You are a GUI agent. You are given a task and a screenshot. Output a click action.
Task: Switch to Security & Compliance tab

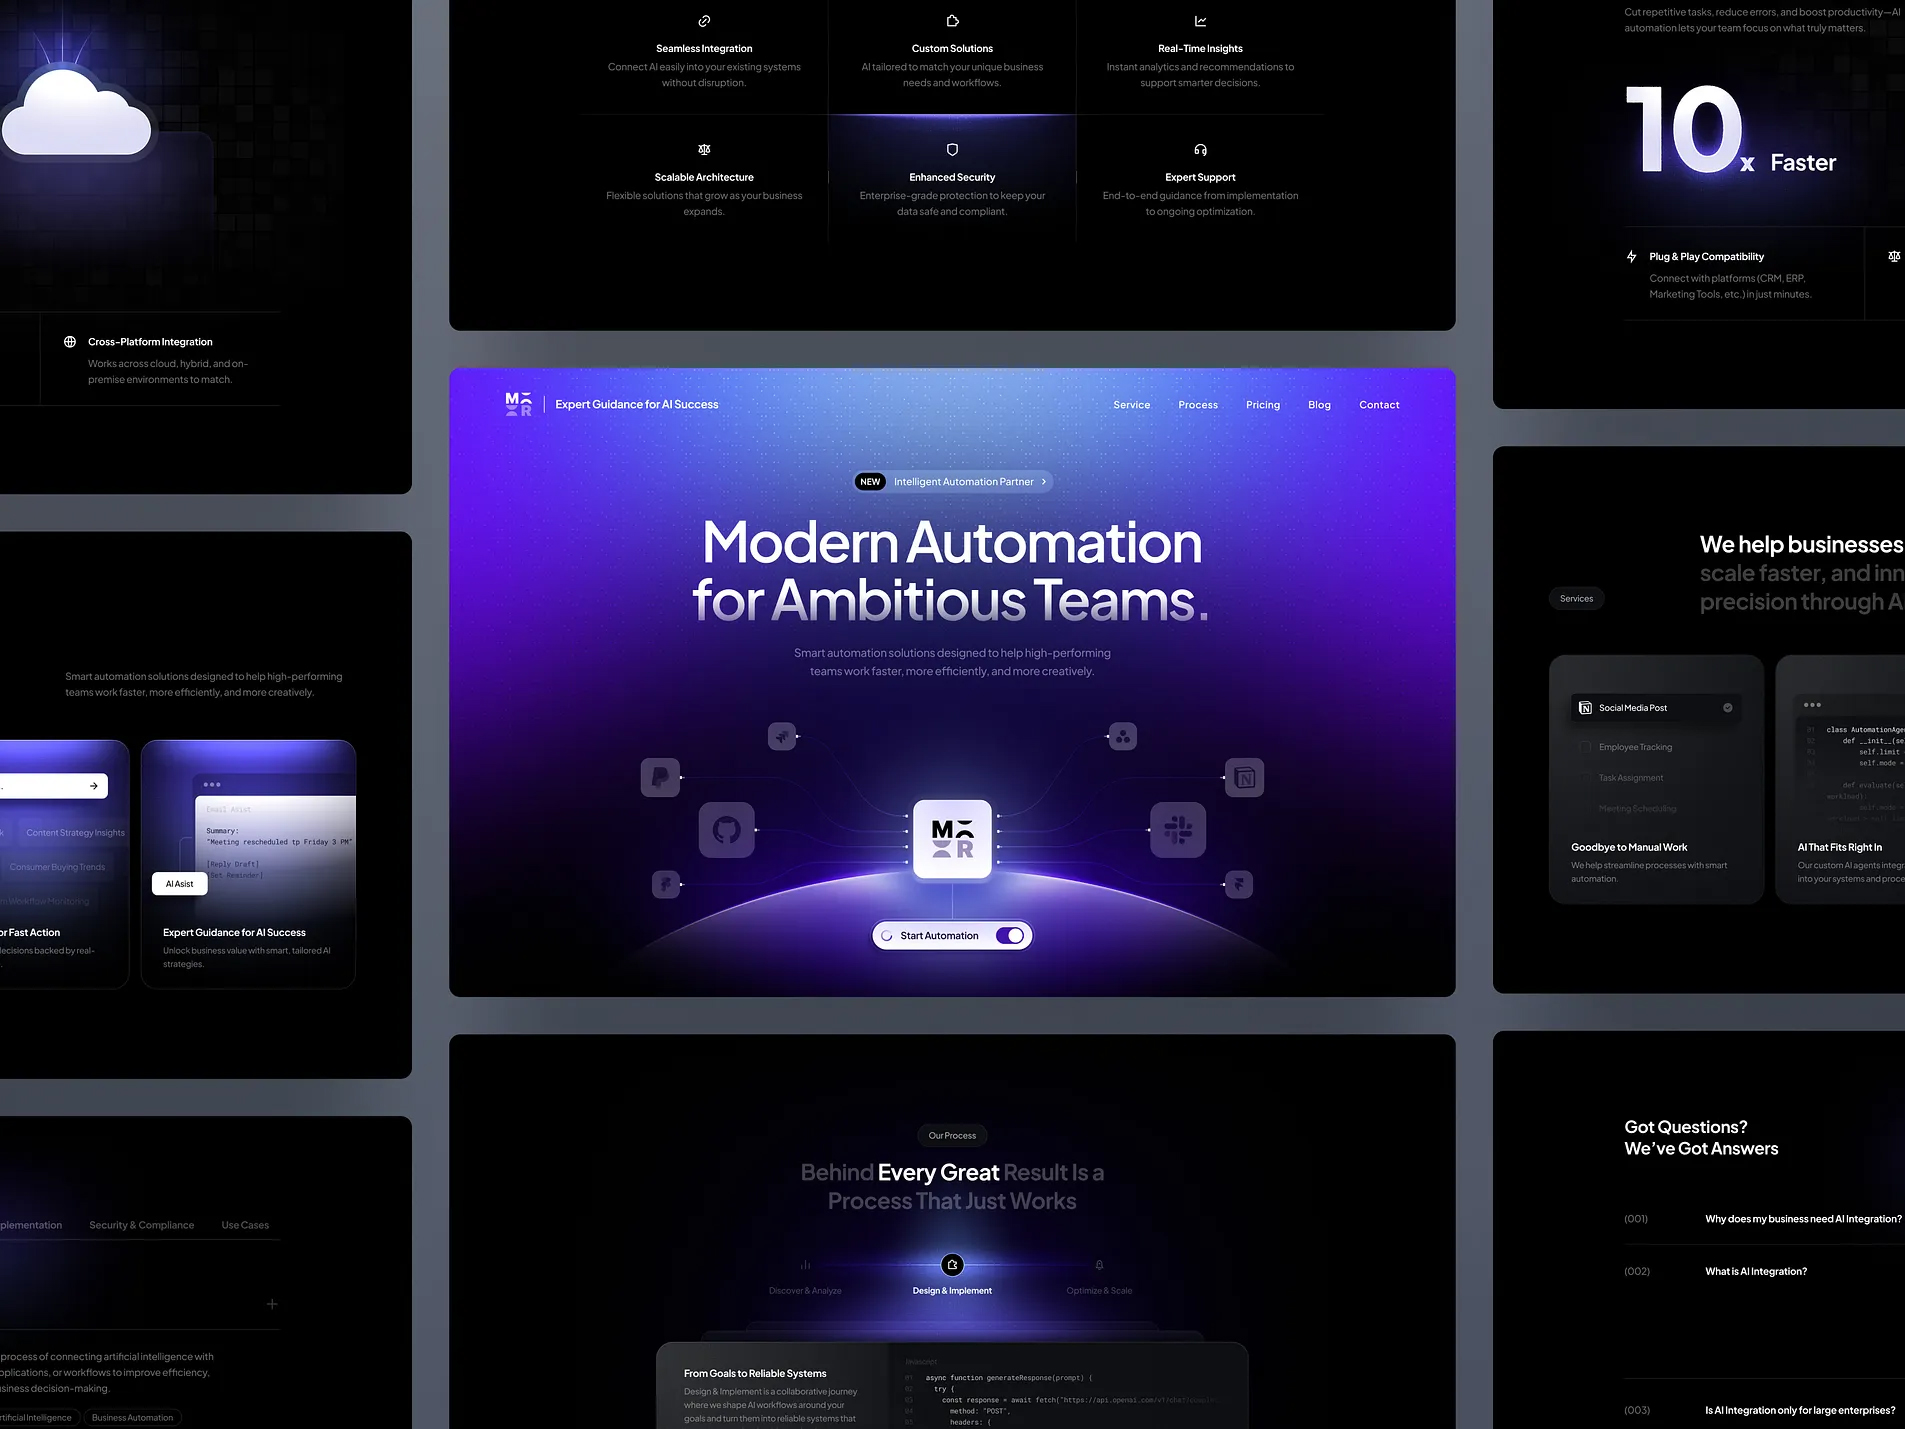coord(141,1225)
